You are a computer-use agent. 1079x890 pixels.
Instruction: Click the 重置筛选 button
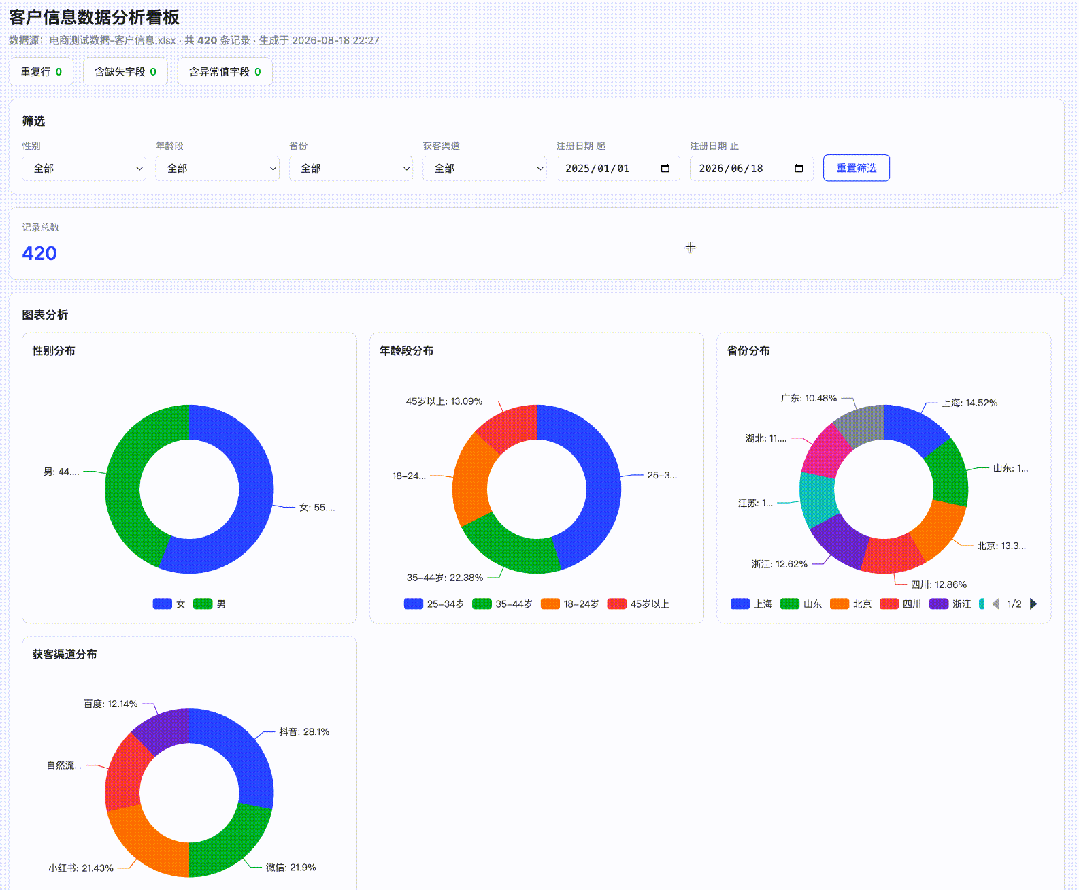coord(856,168)
